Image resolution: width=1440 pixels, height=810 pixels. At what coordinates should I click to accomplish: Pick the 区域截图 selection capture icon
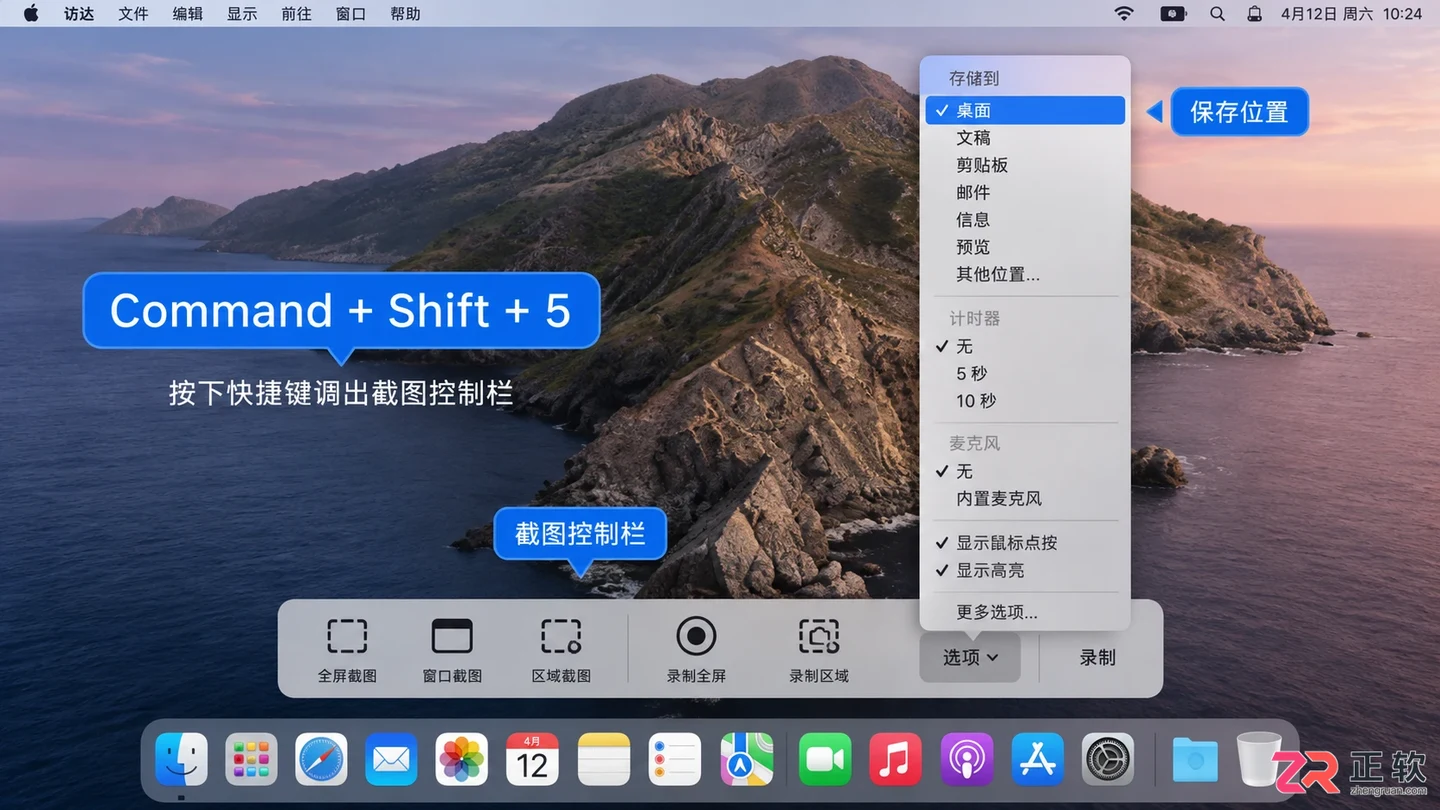pyautogui.click(x=561, y=636)
